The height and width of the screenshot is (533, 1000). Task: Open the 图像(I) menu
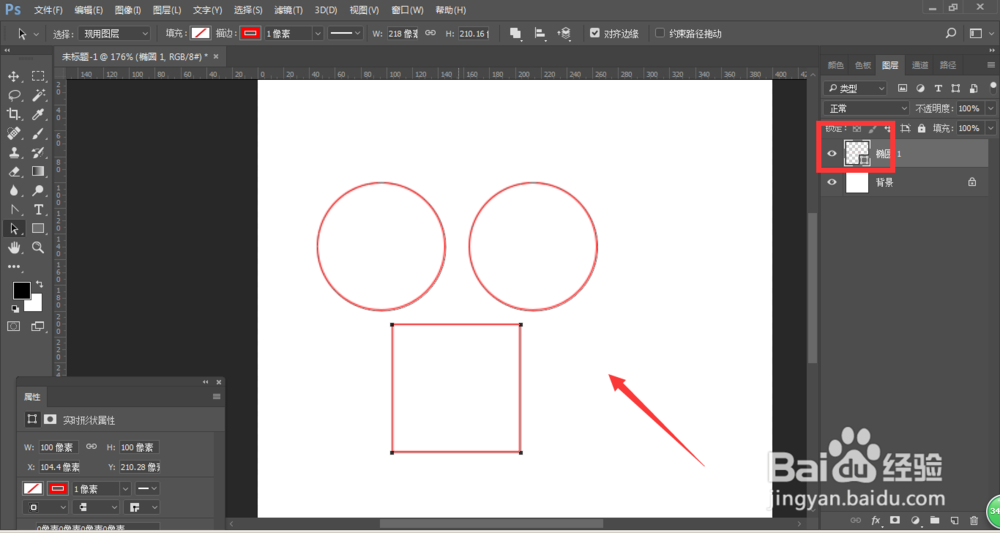click(x=128, y=10)
